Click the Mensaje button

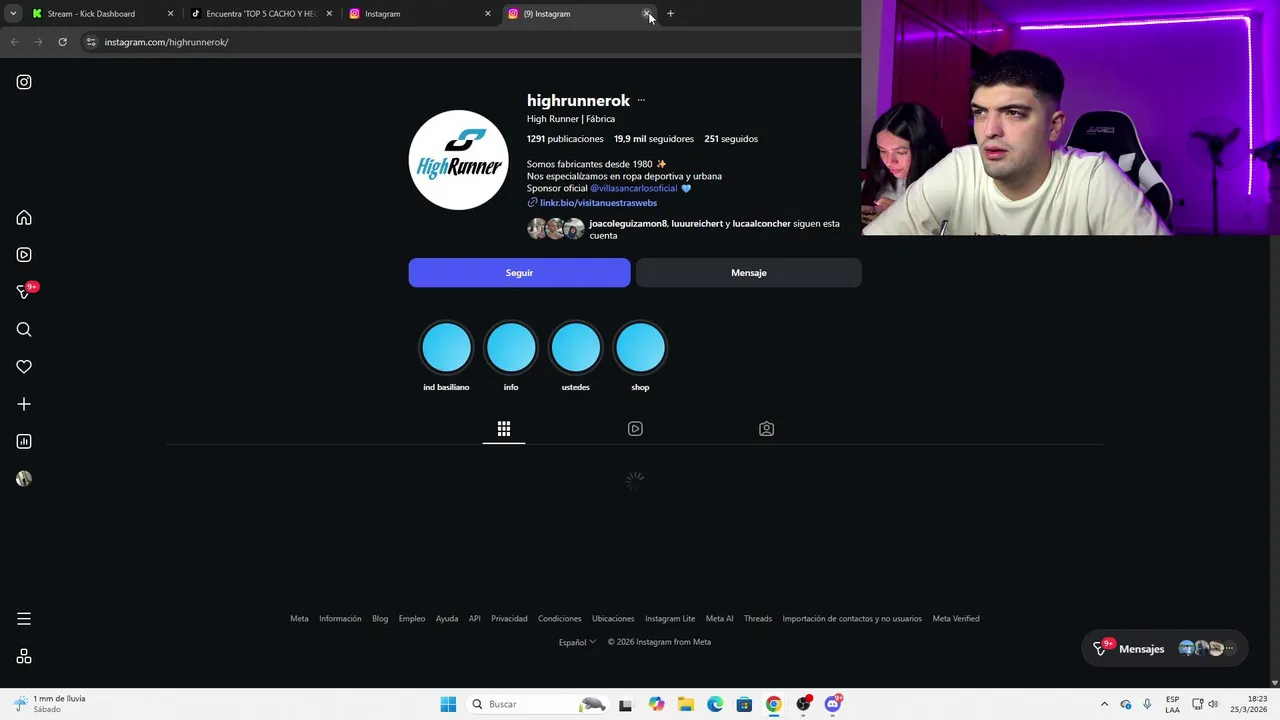748,273
